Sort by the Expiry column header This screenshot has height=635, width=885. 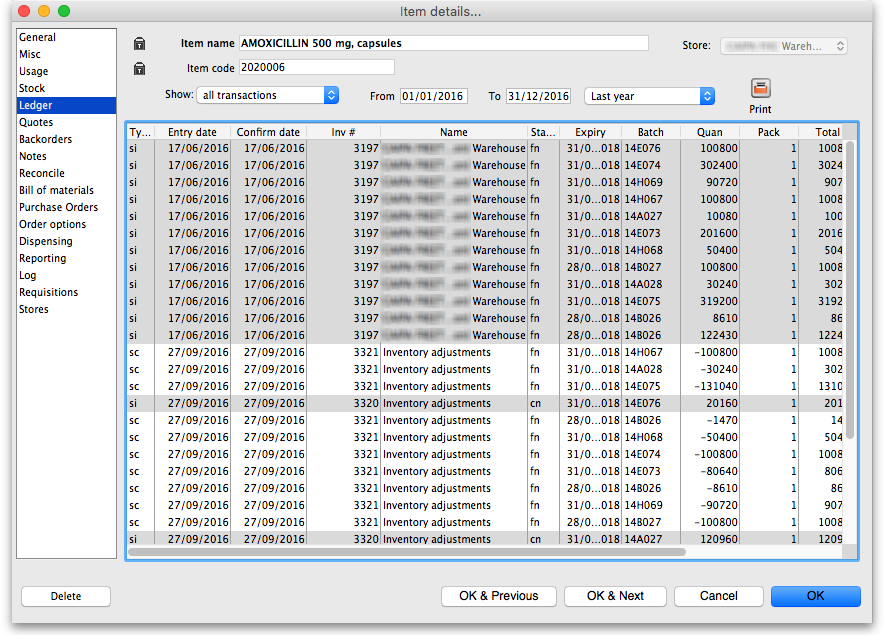590,132
